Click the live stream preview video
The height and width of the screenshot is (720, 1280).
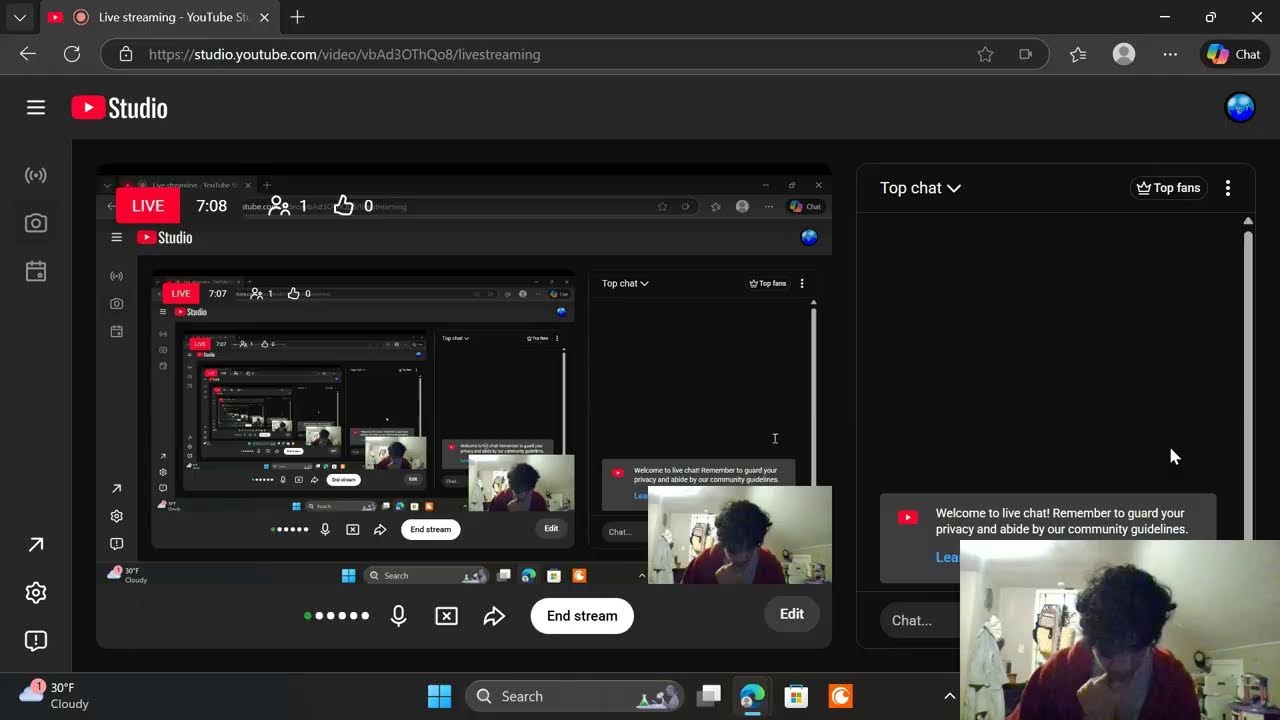coord(464,375)
